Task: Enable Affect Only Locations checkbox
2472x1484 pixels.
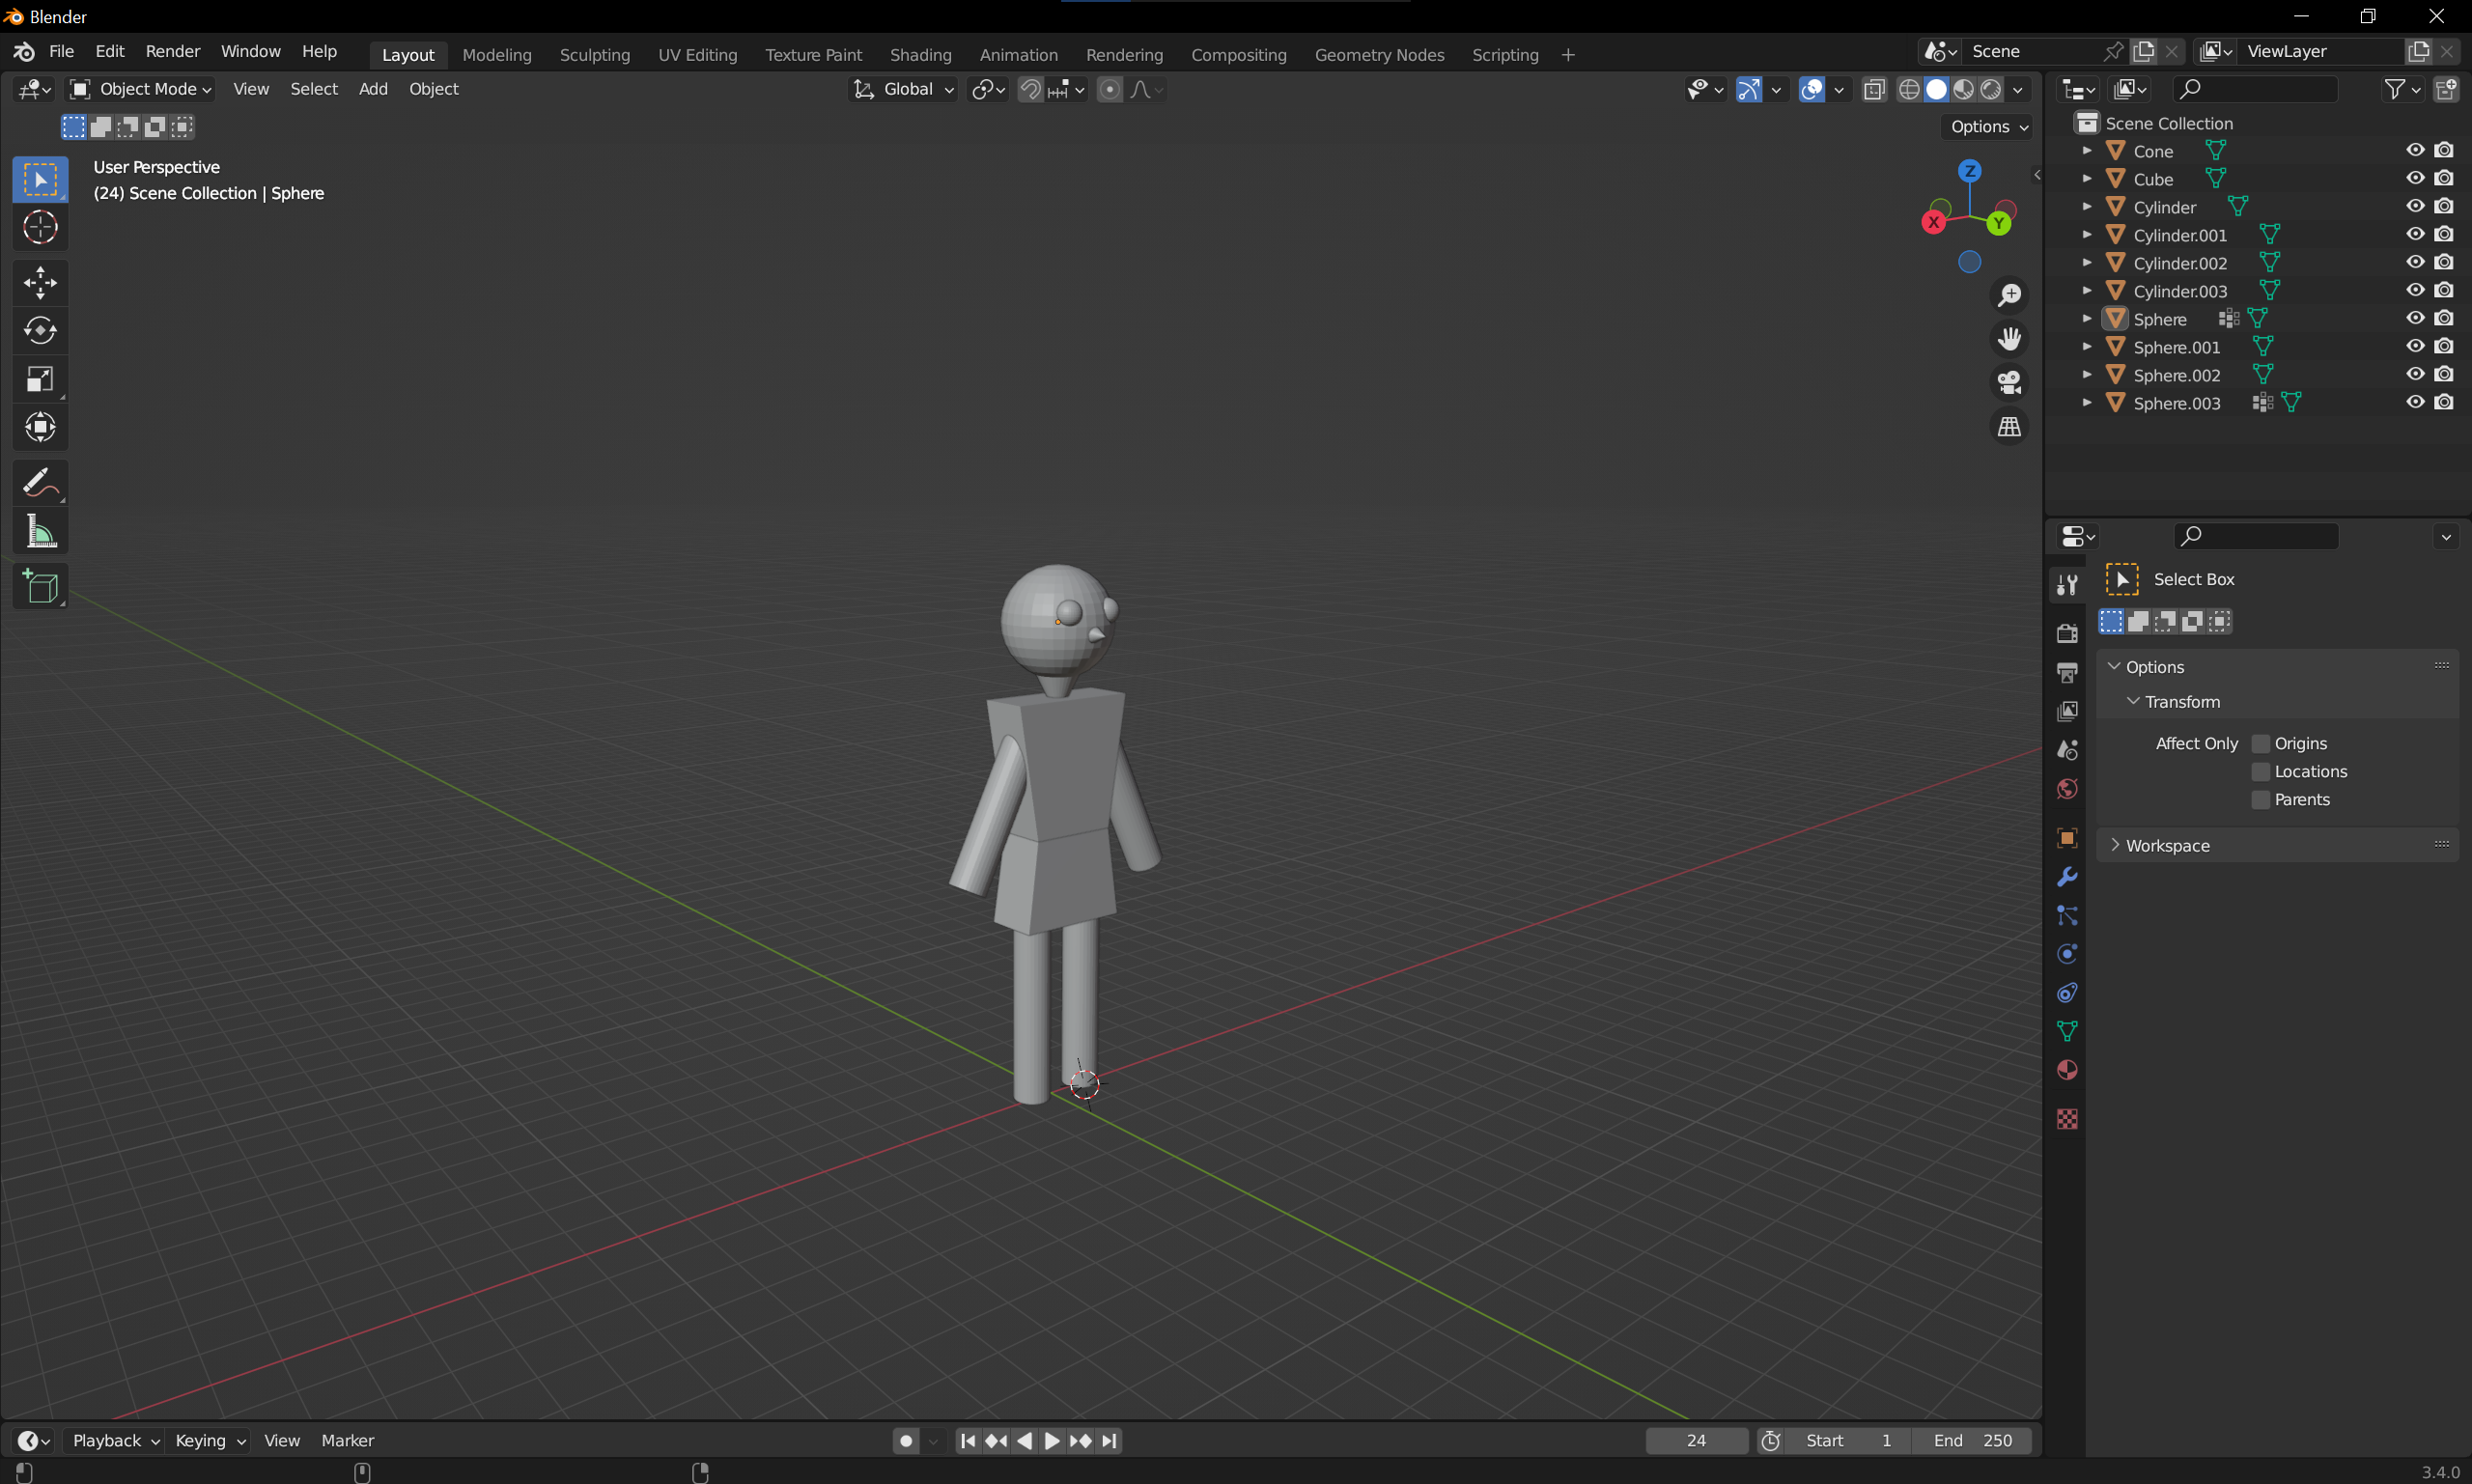Action: click(x=2260, y=771)
